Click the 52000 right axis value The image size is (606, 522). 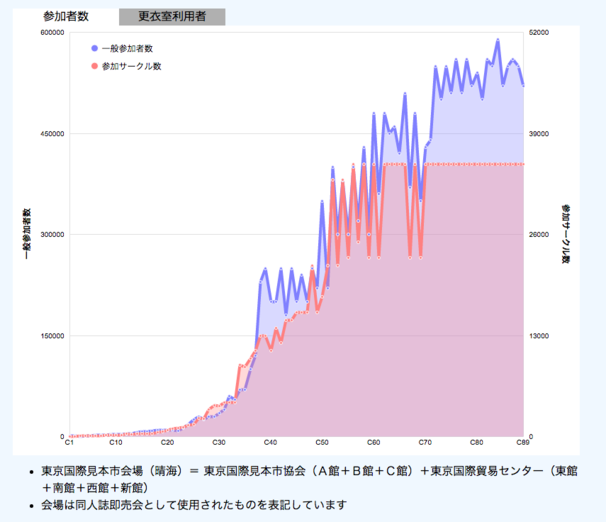[539, 33]
